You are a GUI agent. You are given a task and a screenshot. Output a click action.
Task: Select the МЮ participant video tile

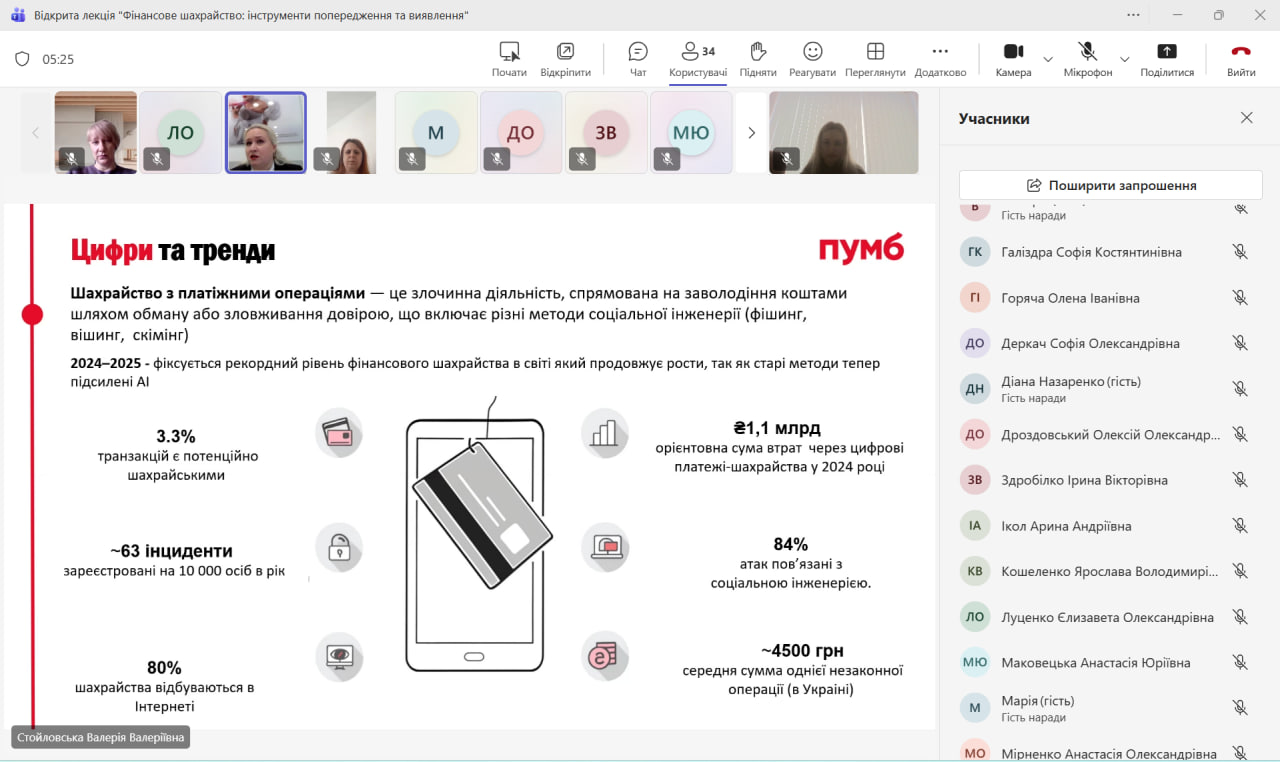click(691, 133)
